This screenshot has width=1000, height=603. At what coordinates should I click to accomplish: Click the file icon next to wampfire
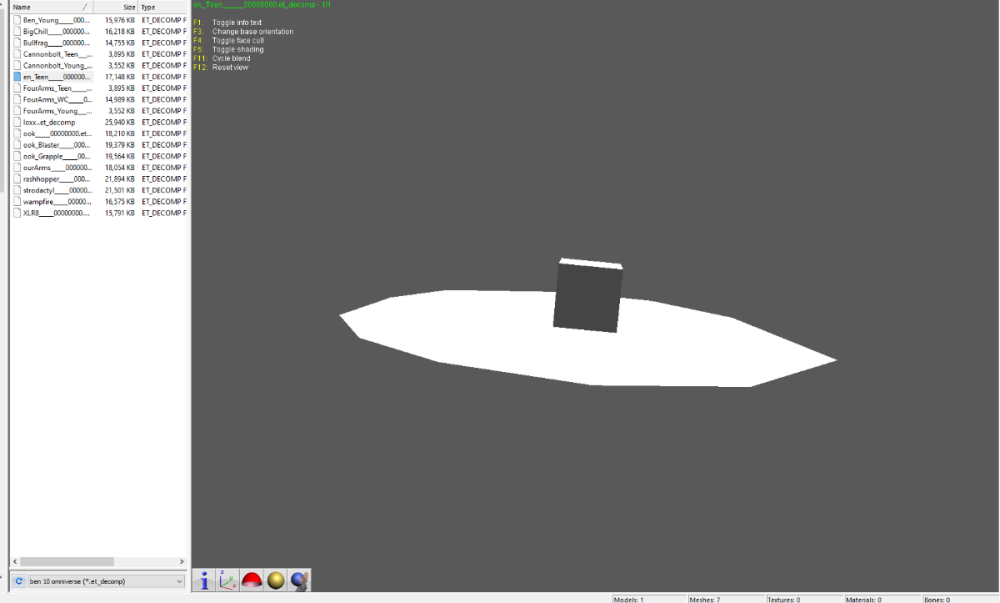(x=17, y=201)
